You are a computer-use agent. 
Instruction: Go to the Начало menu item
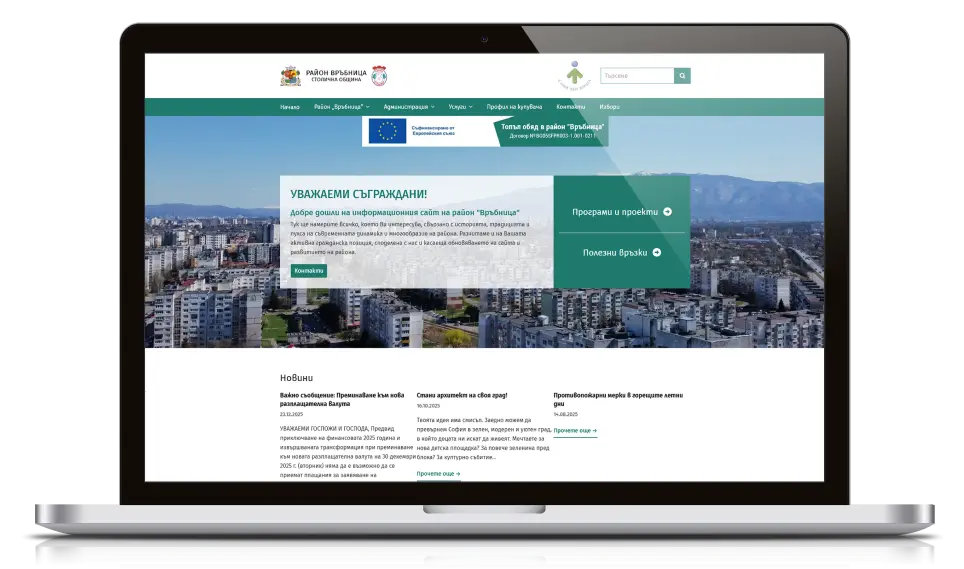(290, 107)
